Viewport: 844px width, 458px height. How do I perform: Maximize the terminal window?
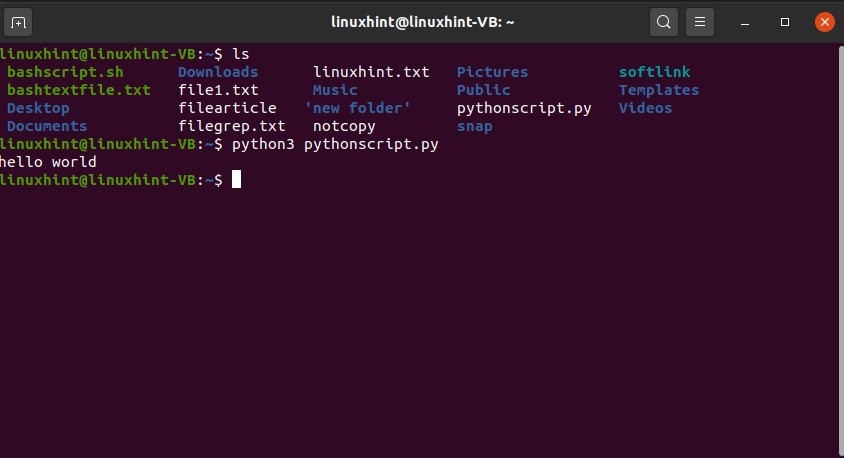point(785,21)
